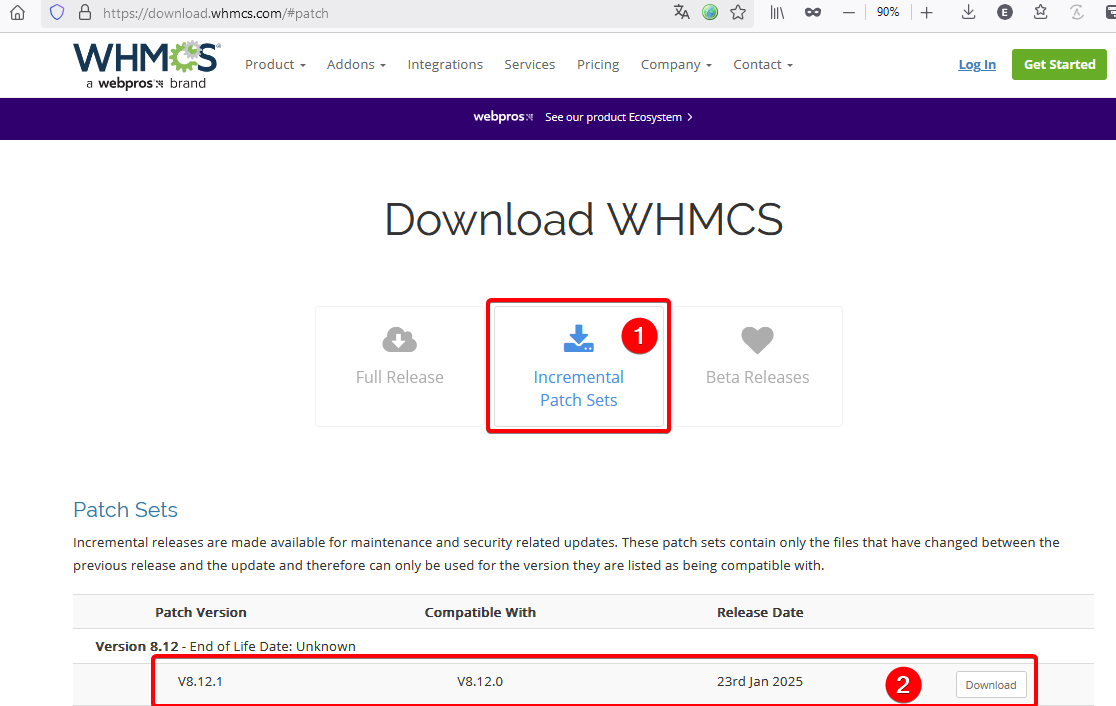The image size is (1116, 706).
Task: Click the greyed circular icon in toolbar
Action: [x=1077, y=12]
